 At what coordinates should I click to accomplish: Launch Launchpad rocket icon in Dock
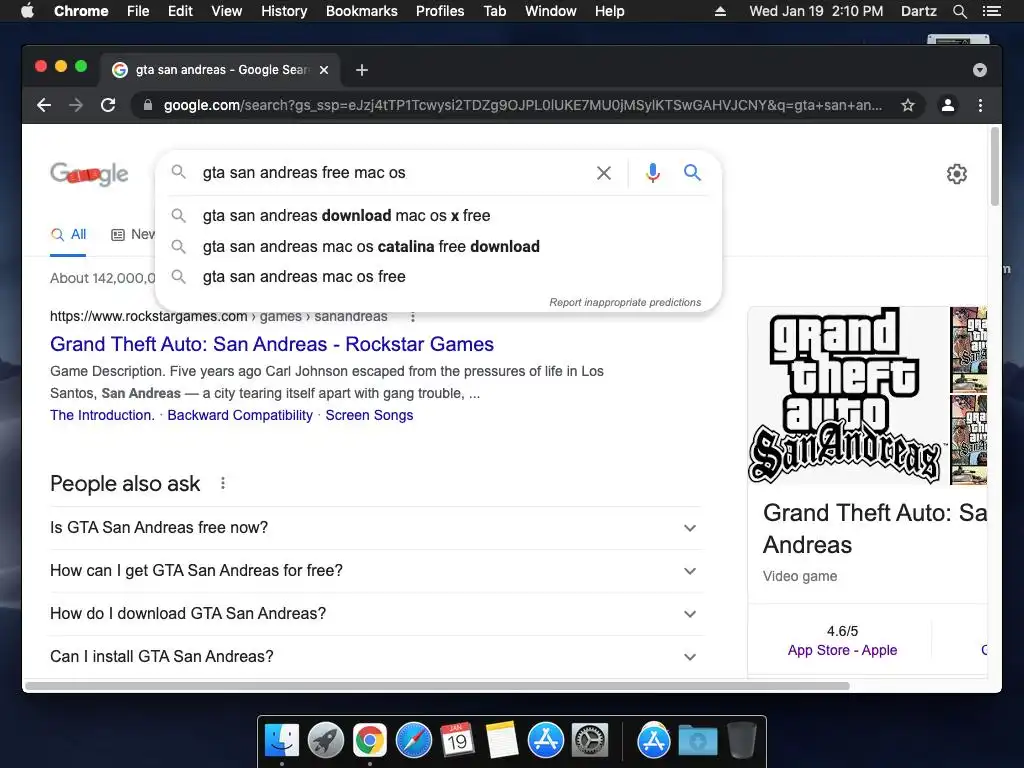point(326,740)
